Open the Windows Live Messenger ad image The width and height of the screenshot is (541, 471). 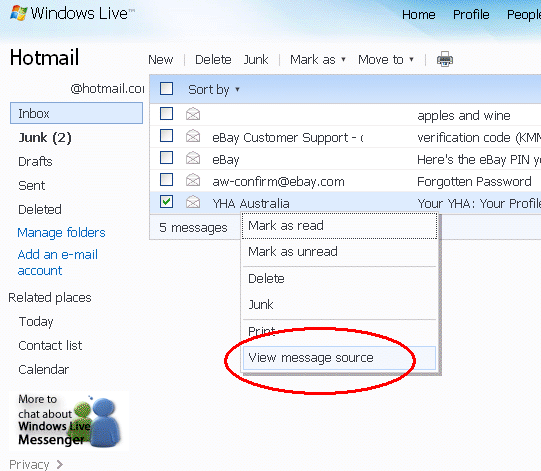coord(69,421)
